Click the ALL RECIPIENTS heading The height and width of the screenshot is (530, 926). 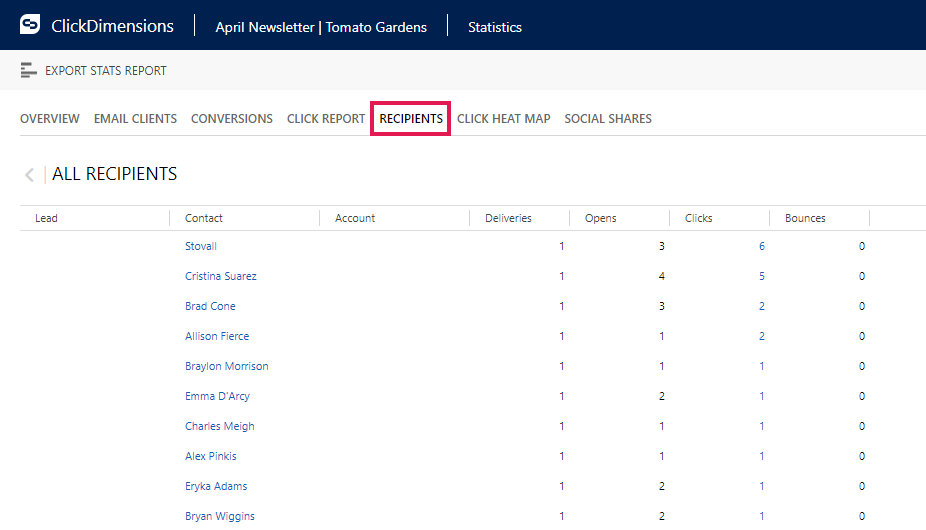115,174
